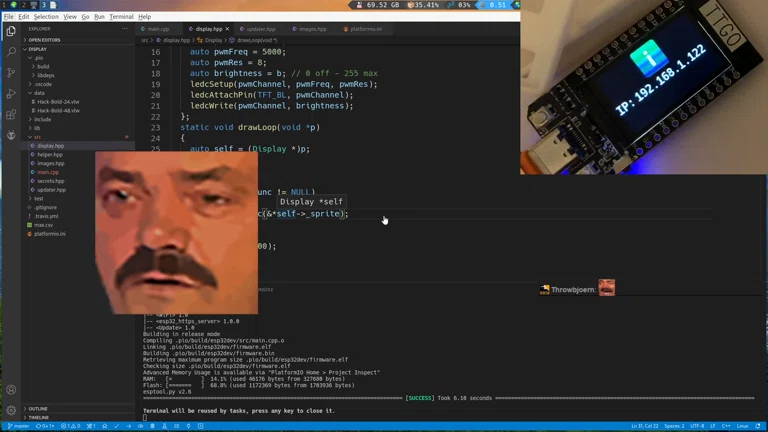
Task: Click PlatformIO Clean trash icon
Action: (x=152, y=426)
